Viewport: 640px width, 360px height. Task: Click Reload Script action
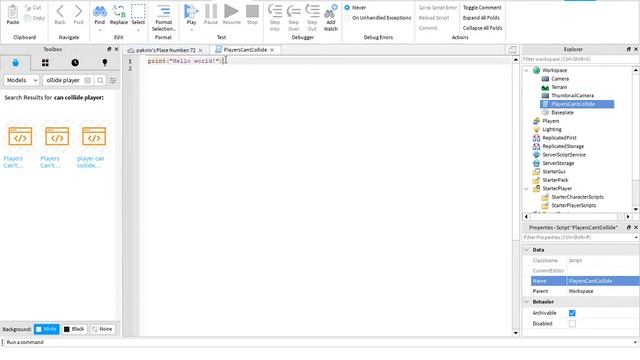(434, 18)
